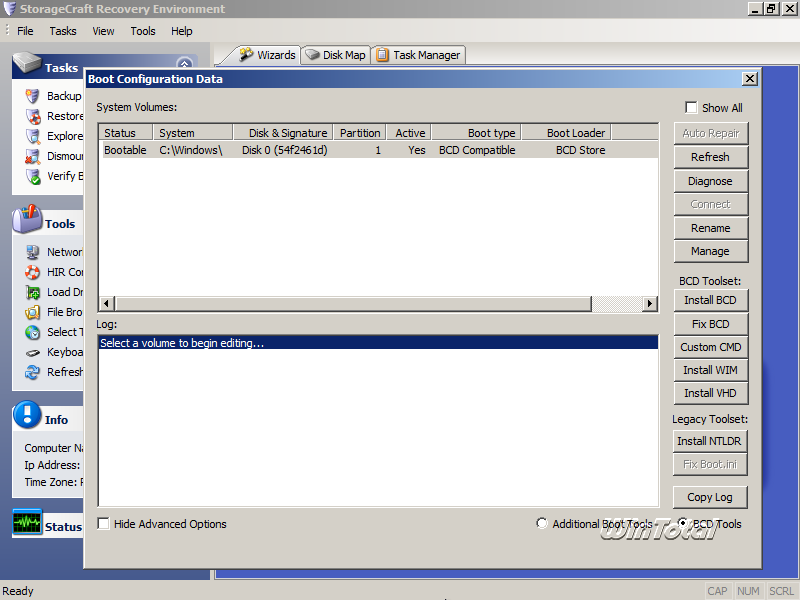Screen dimensions: 800x600
Task: Click the Explore backup image icon
Action: (x=33, y=136)
